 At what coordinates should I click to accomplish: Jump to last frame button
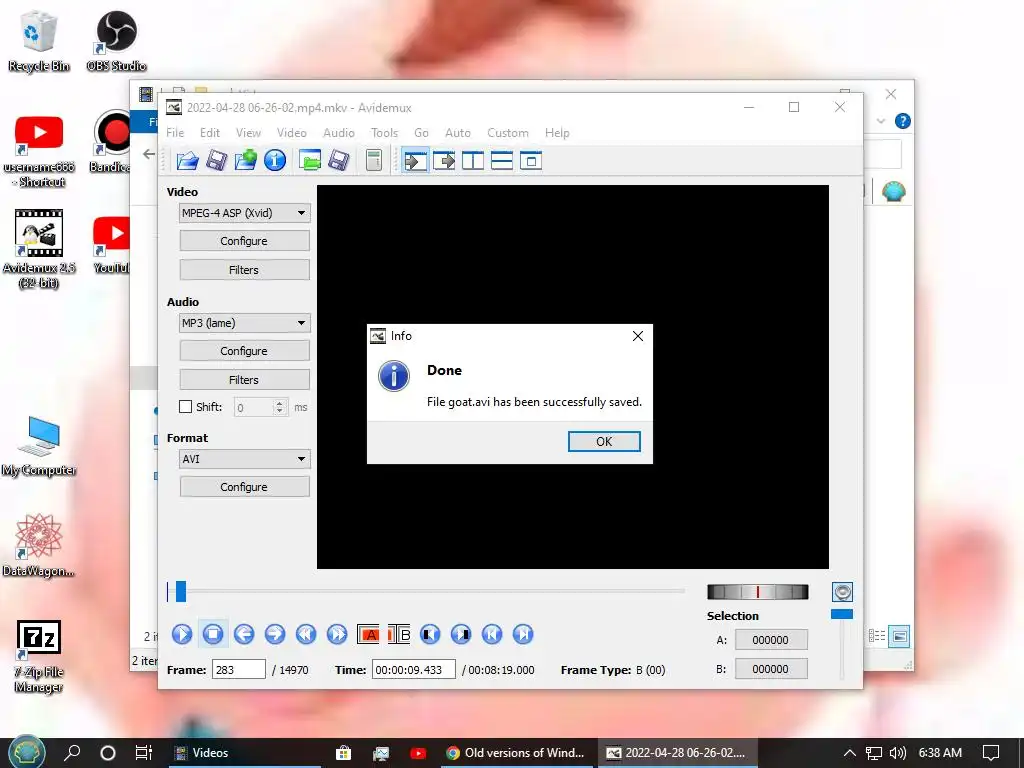point(523,634)
